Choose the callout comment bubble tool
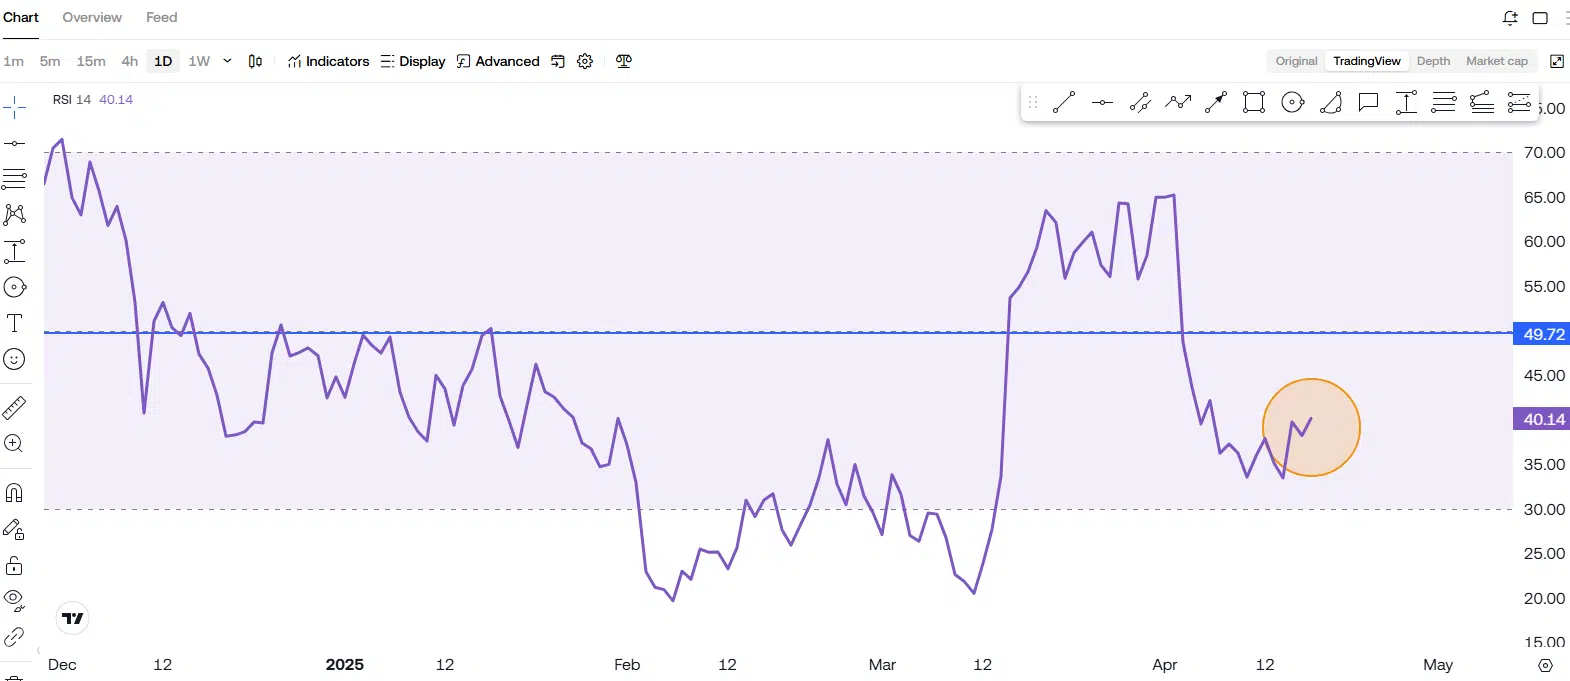Viewport: 1570px width, 681px height. point(1368,102)
